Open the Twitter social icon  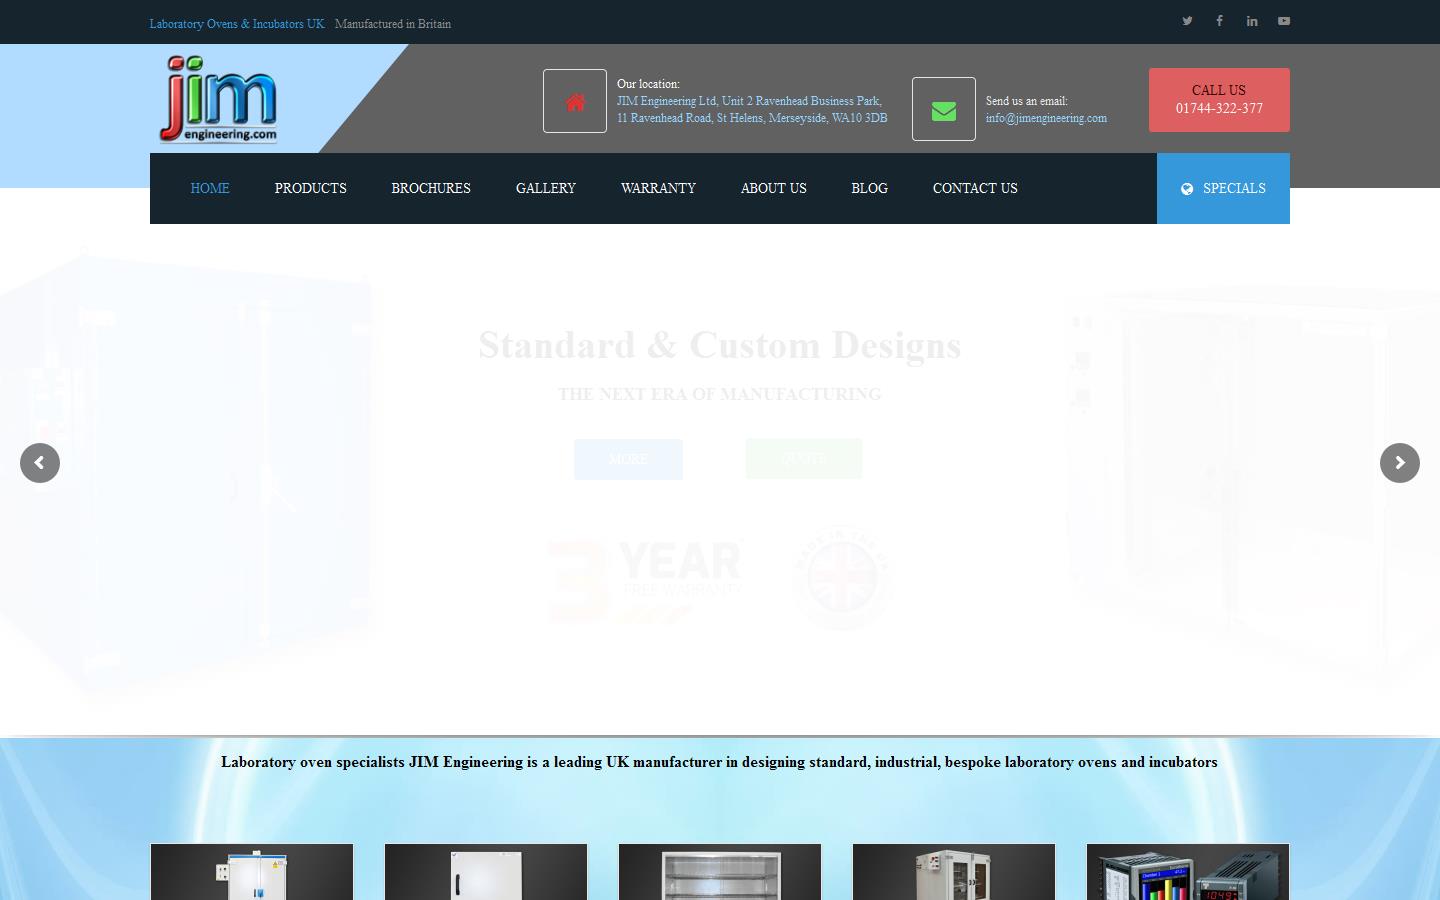[x=1187, y=20]
